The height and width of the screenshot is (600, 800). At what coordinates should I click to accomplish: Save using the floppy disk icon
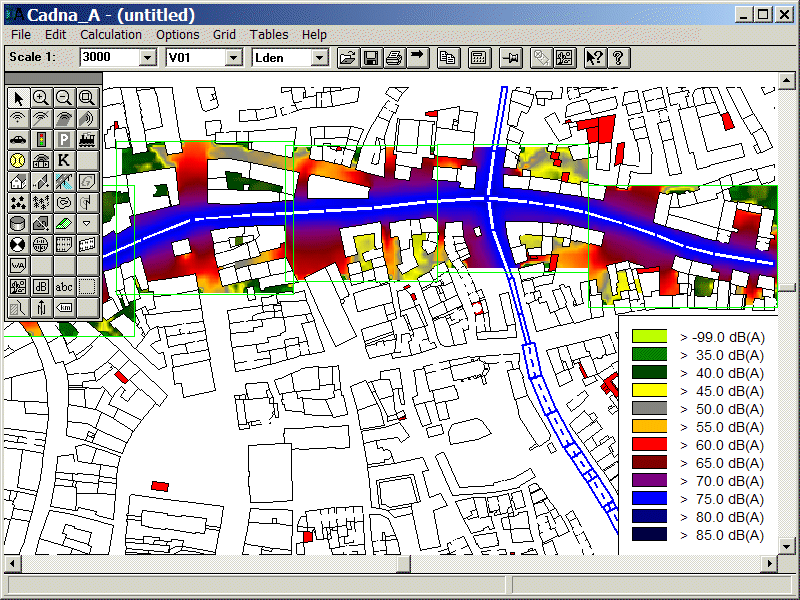tap(371, 58)
